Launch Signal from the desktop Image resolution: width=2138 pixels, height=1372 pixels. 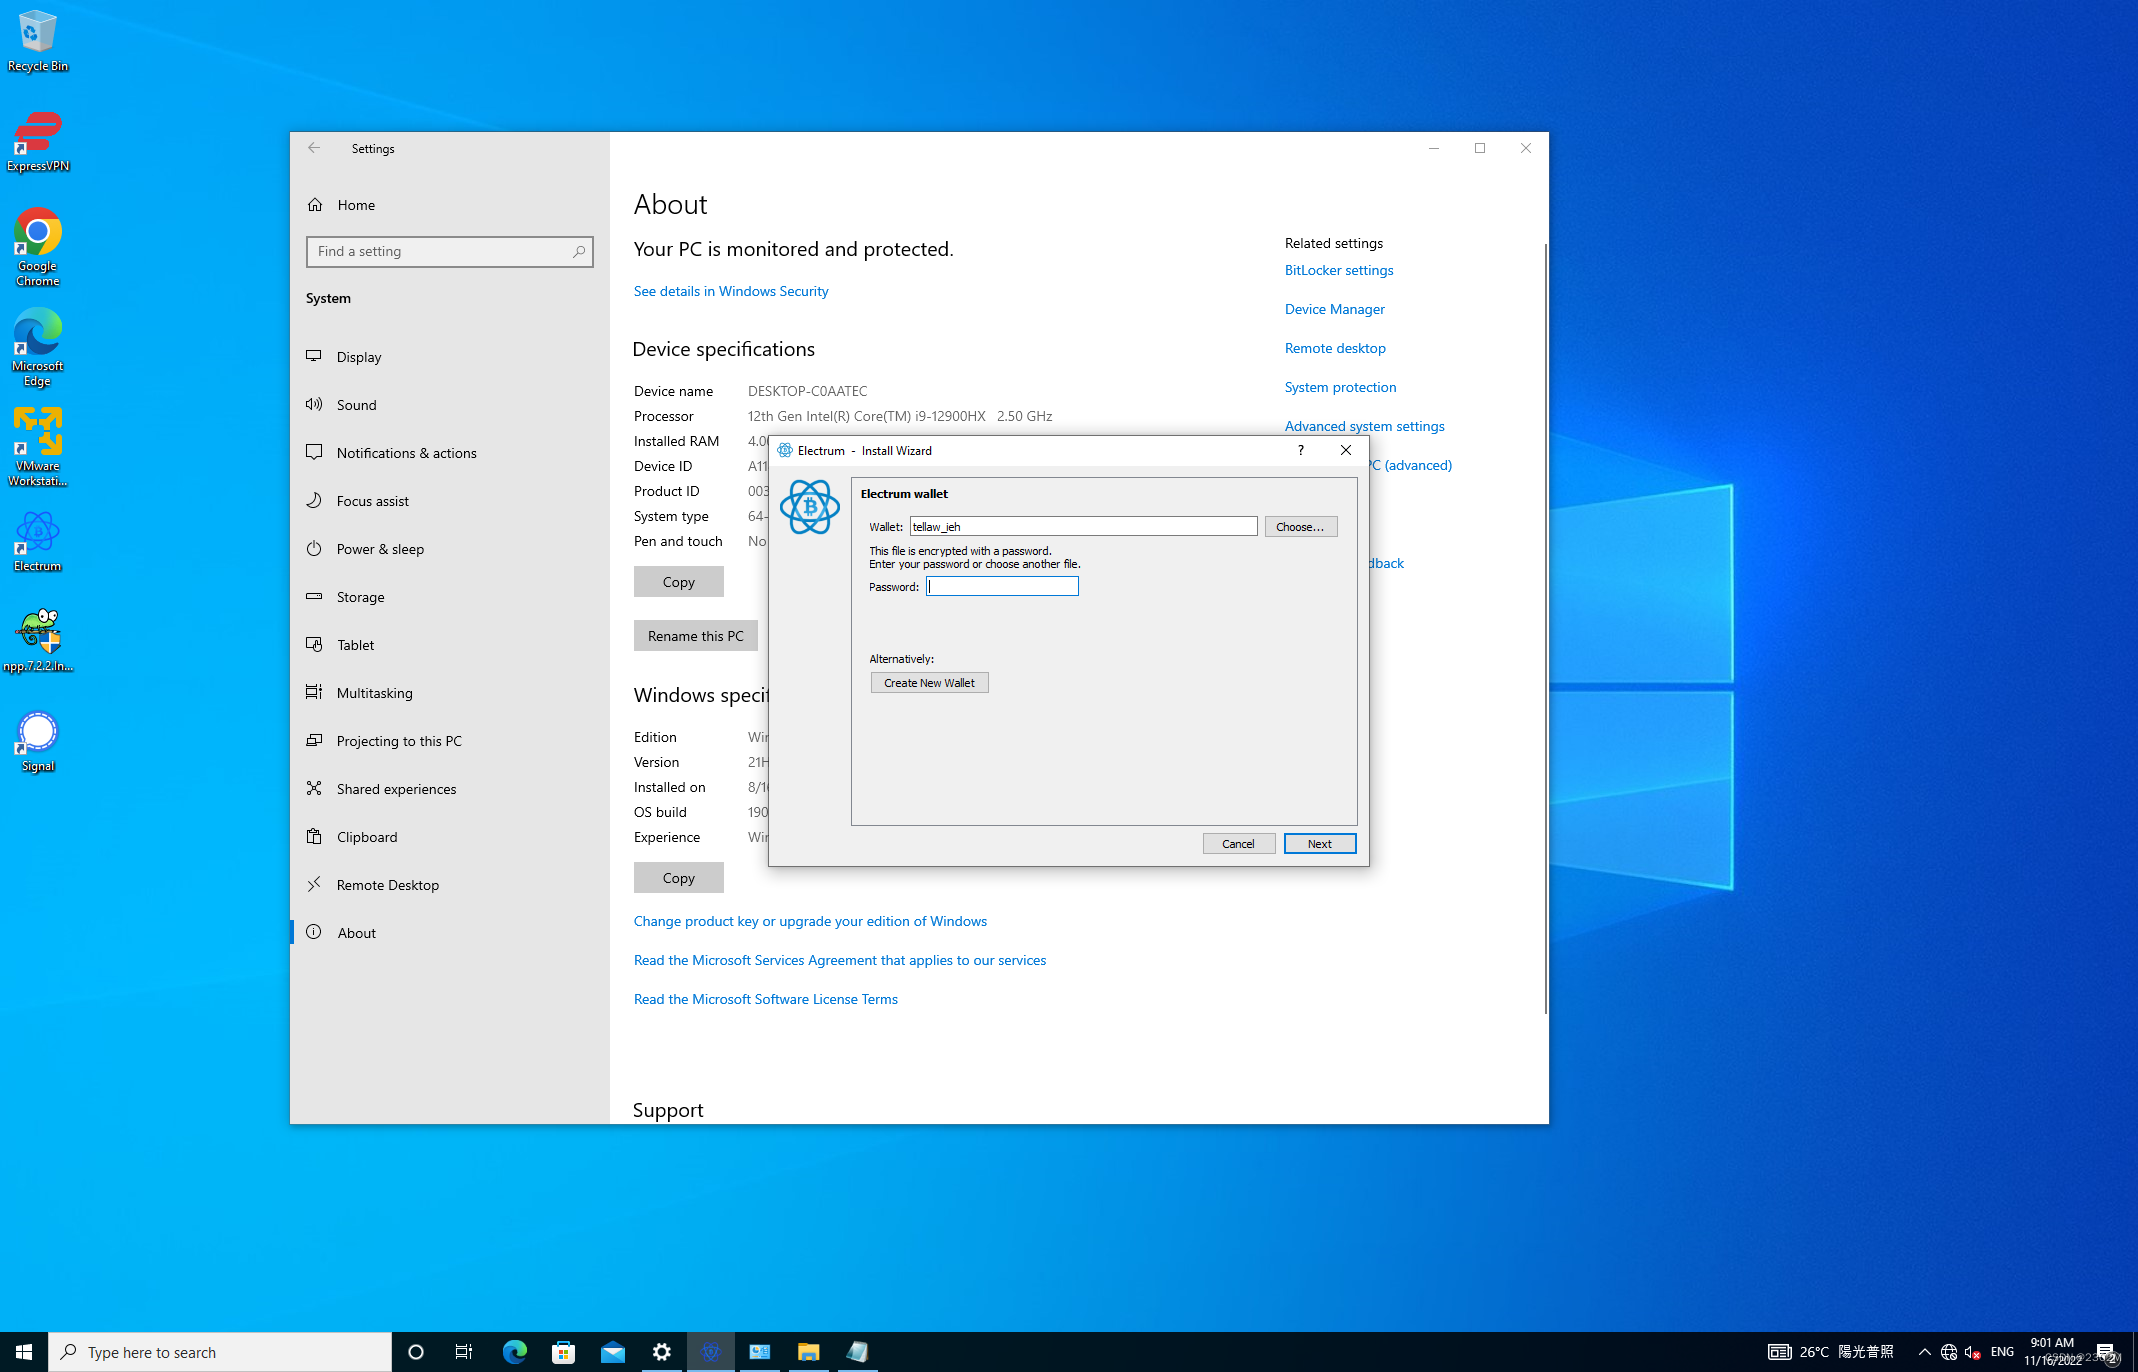pos(37,740)
